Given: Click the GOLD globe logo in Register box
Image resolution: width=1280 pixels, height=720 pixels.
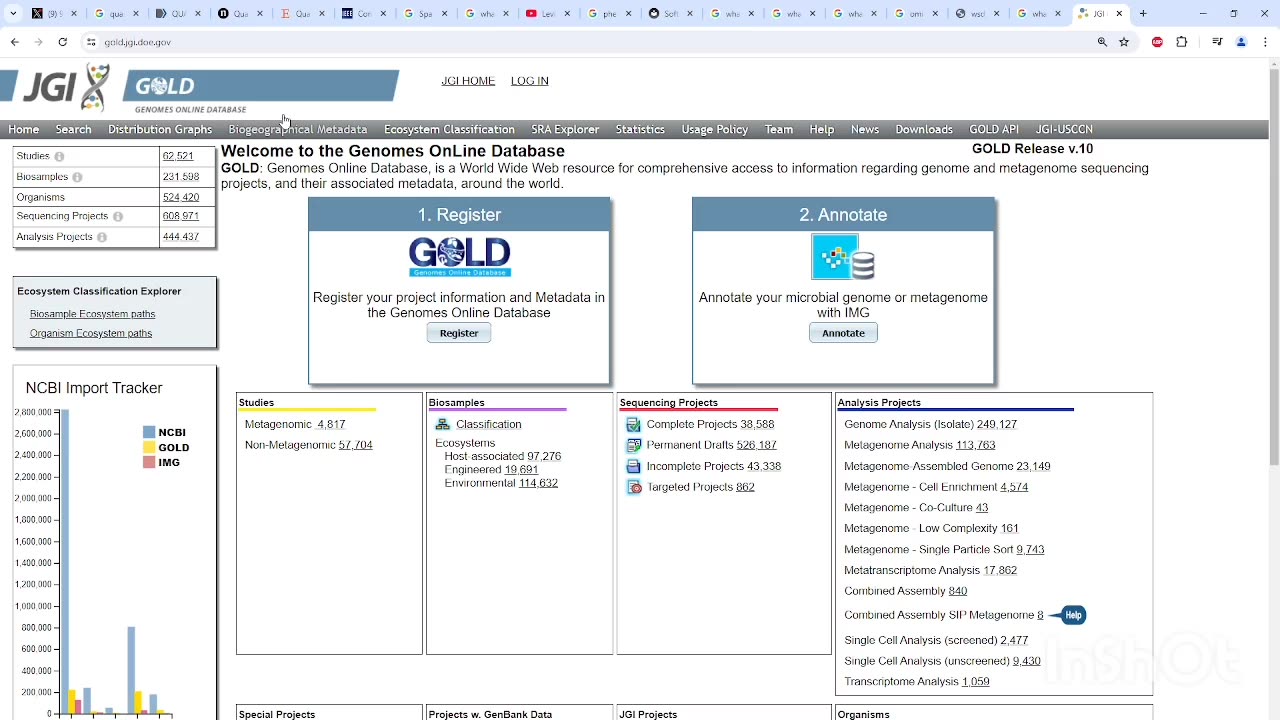Looking at the screenshot, I should (459, 257).
